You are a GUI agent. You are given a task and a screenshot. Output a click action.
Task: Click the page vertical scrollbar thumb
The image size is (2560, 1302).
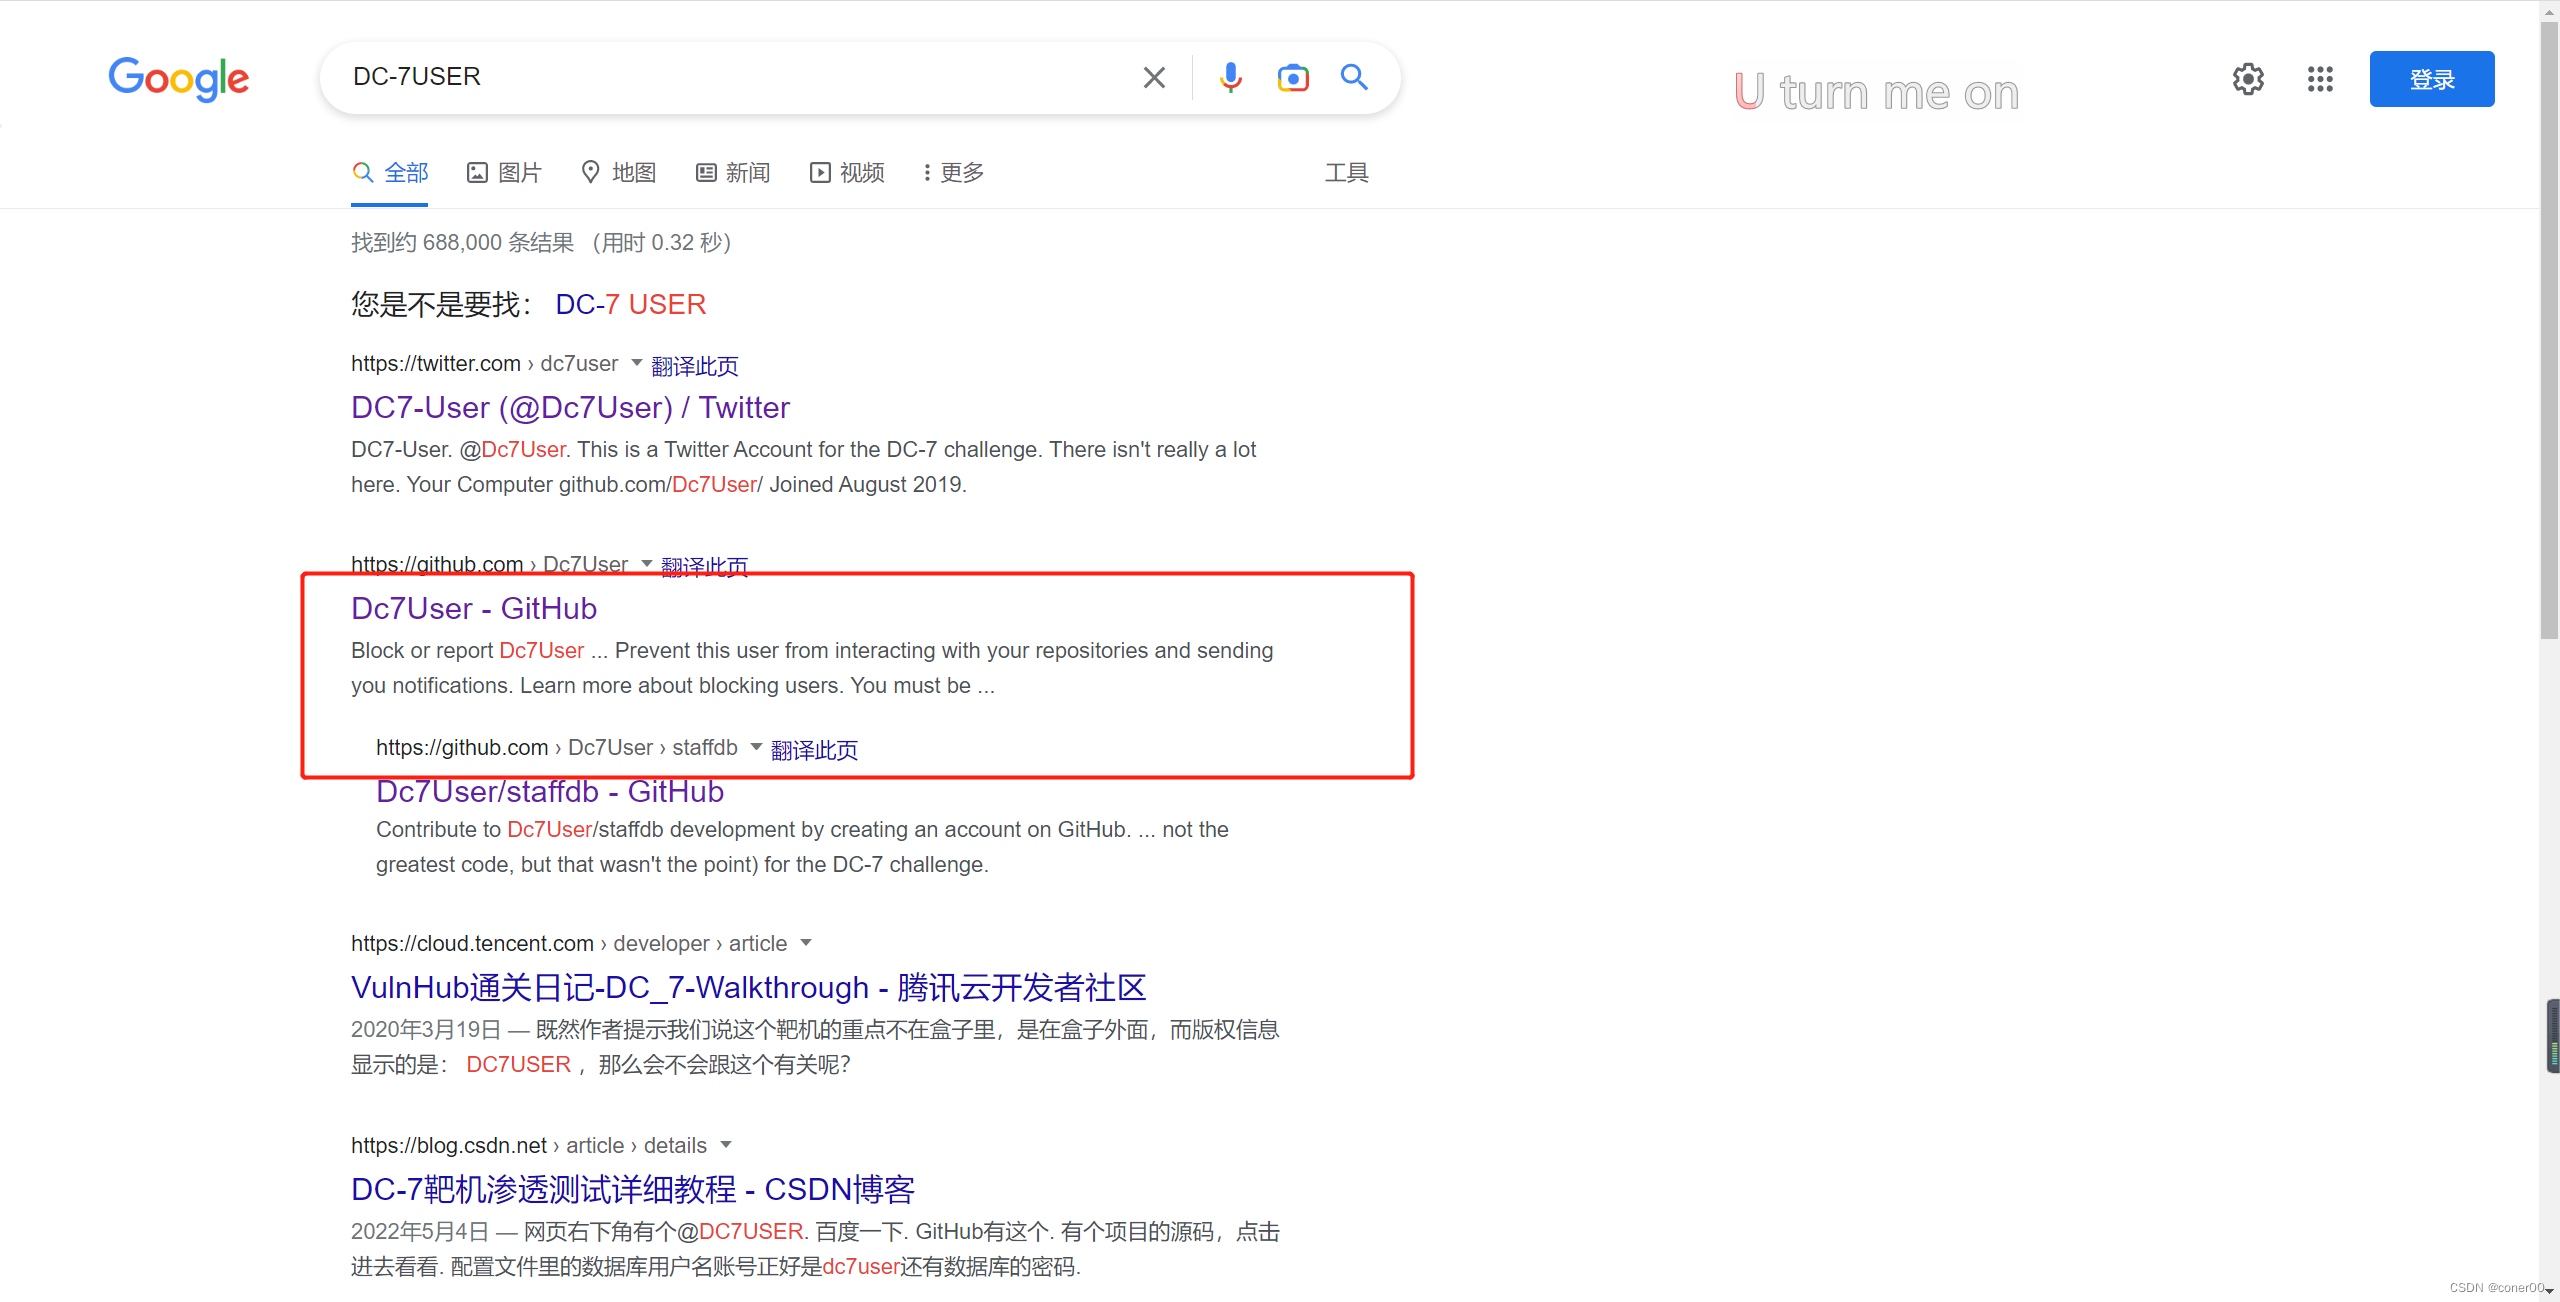coord(2549,330)
